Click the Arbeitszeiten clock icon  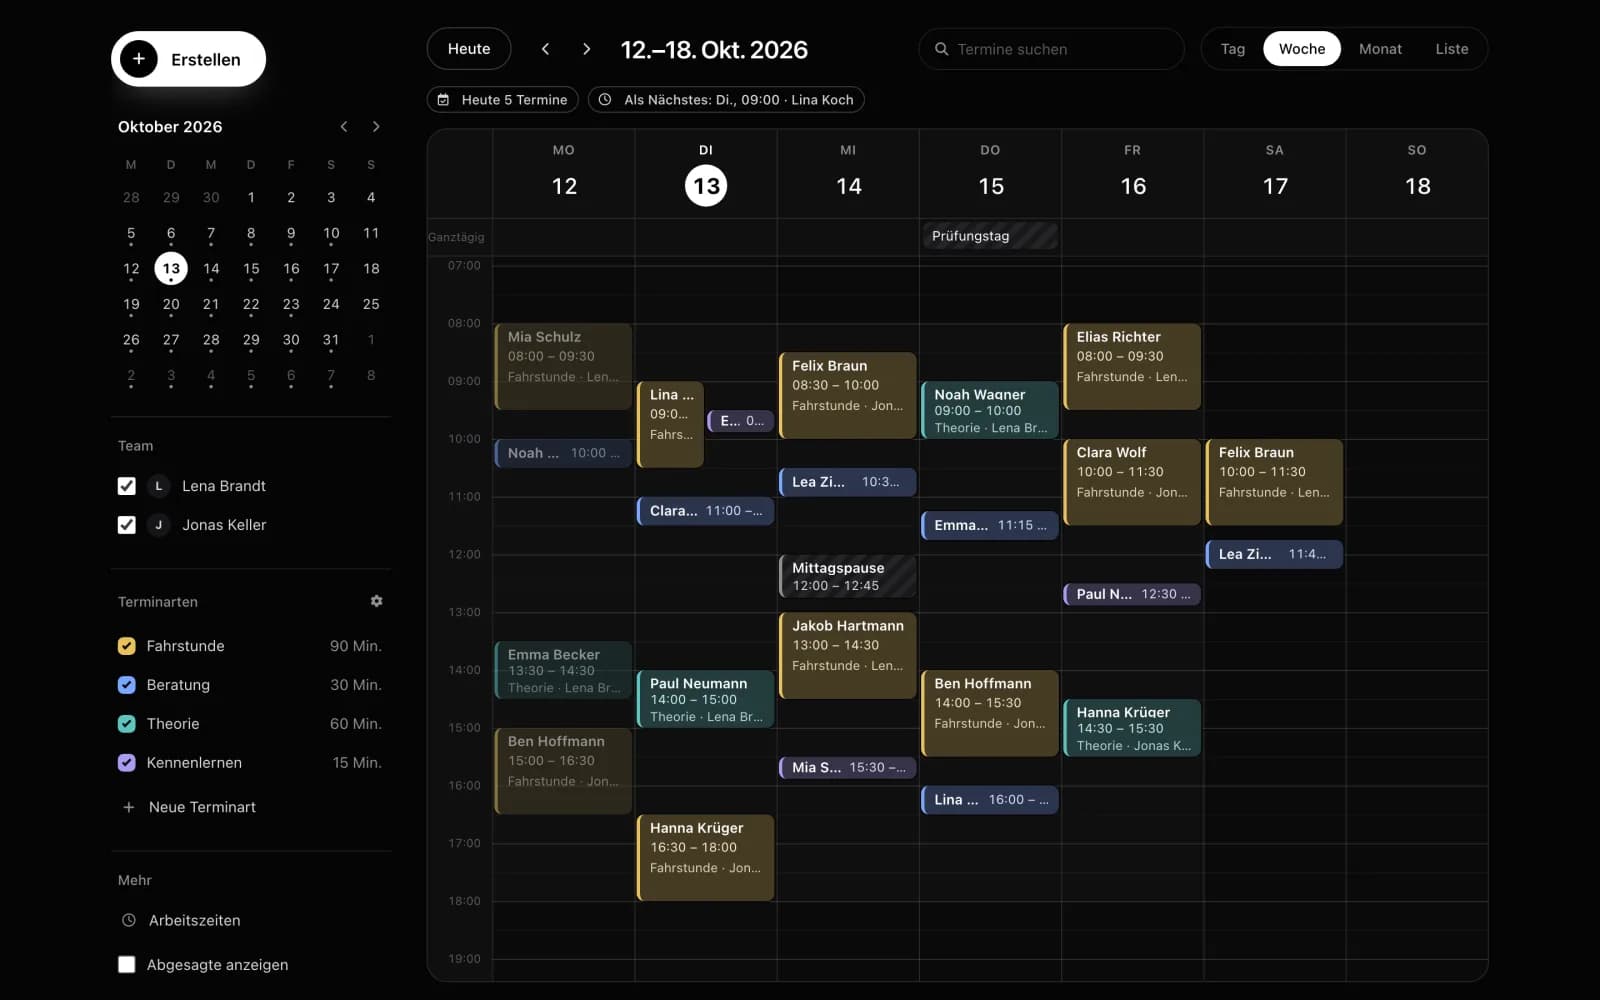pos(128,920)
